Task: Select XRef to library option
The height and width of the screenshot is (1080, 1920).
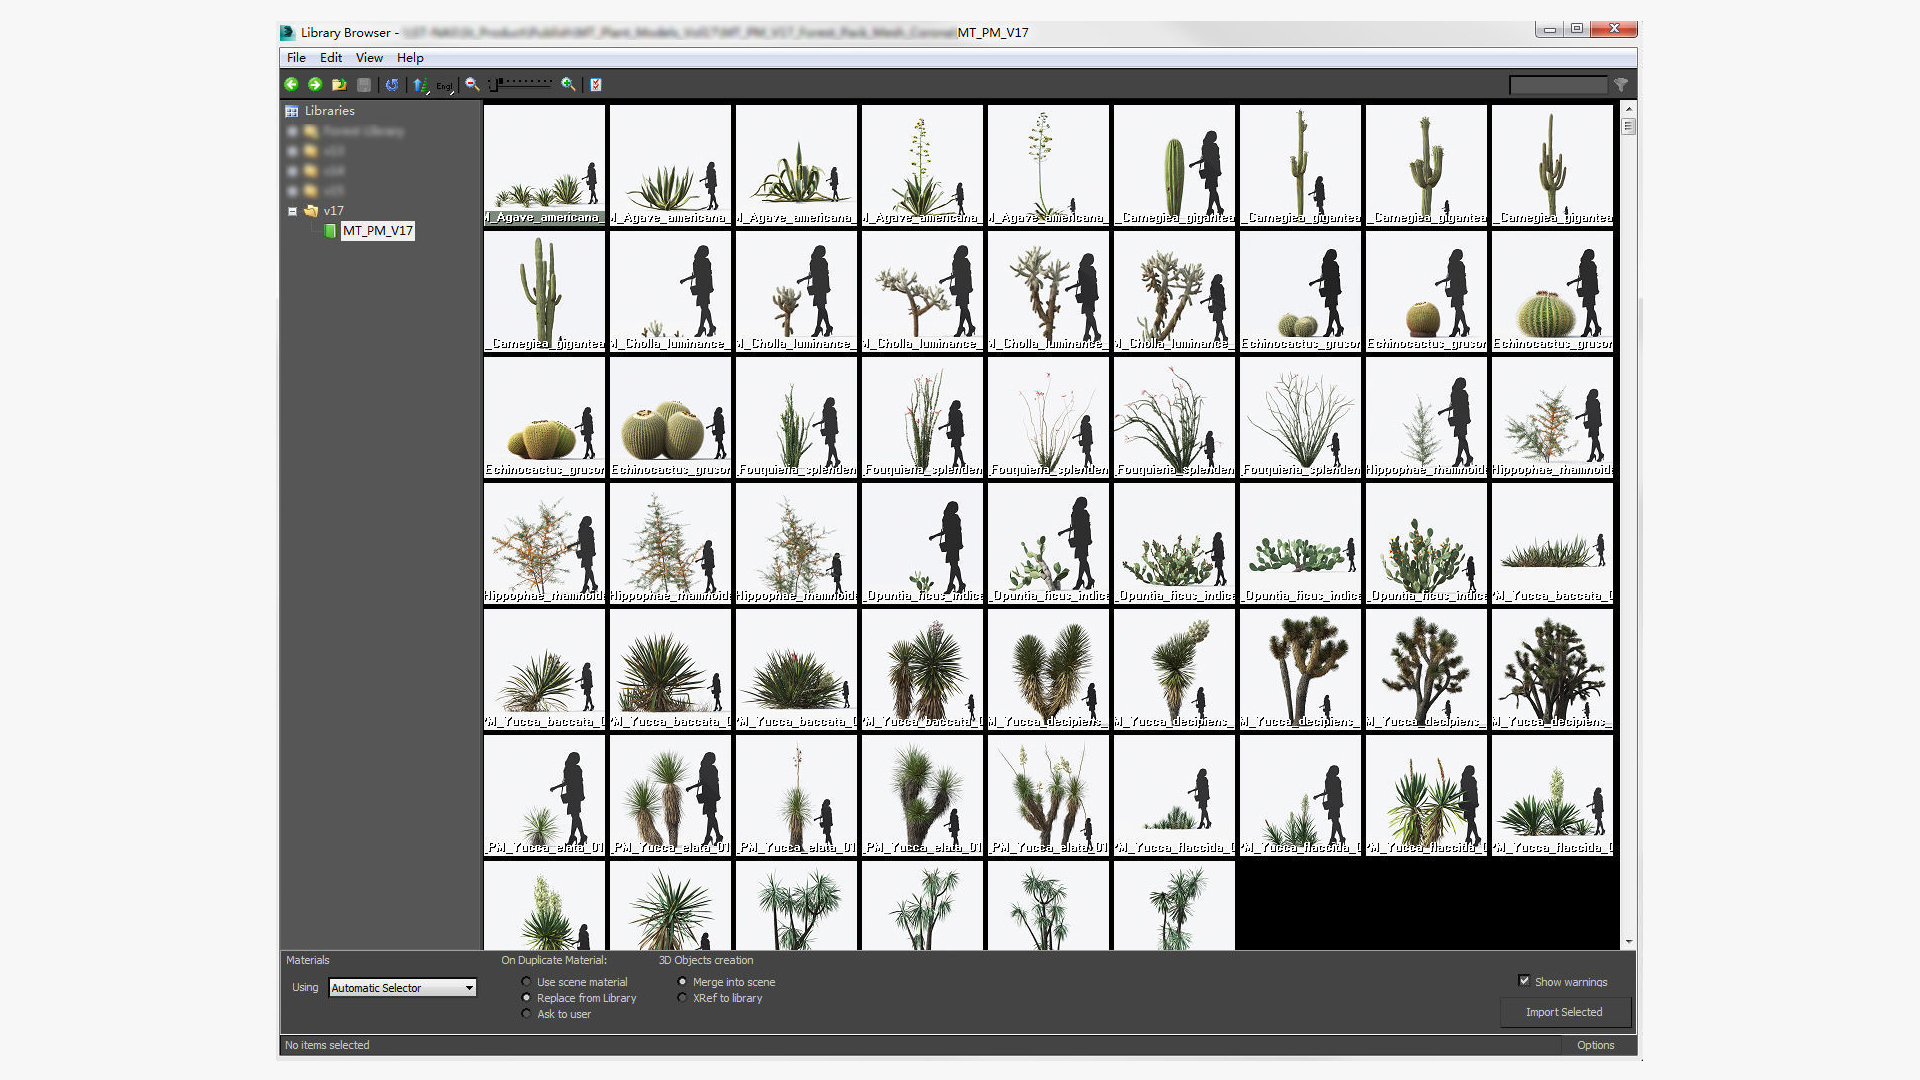Action: [x=683, y=998]
